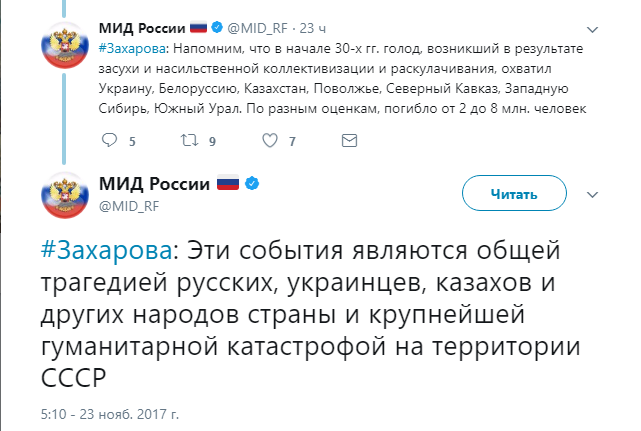Viewport: 641px width, 431px height.
Task: Click the reply icon on the top tweet
Action: (103, 142)
